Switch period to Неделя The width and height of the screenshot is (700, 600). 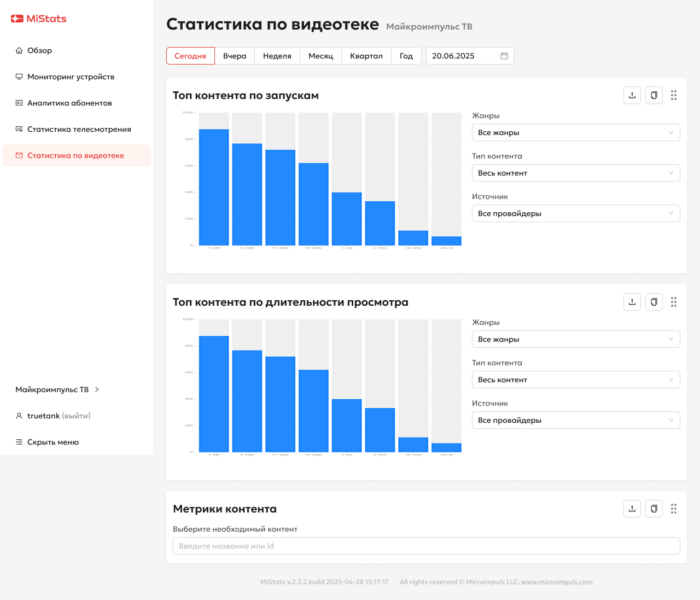click(277, 56)
